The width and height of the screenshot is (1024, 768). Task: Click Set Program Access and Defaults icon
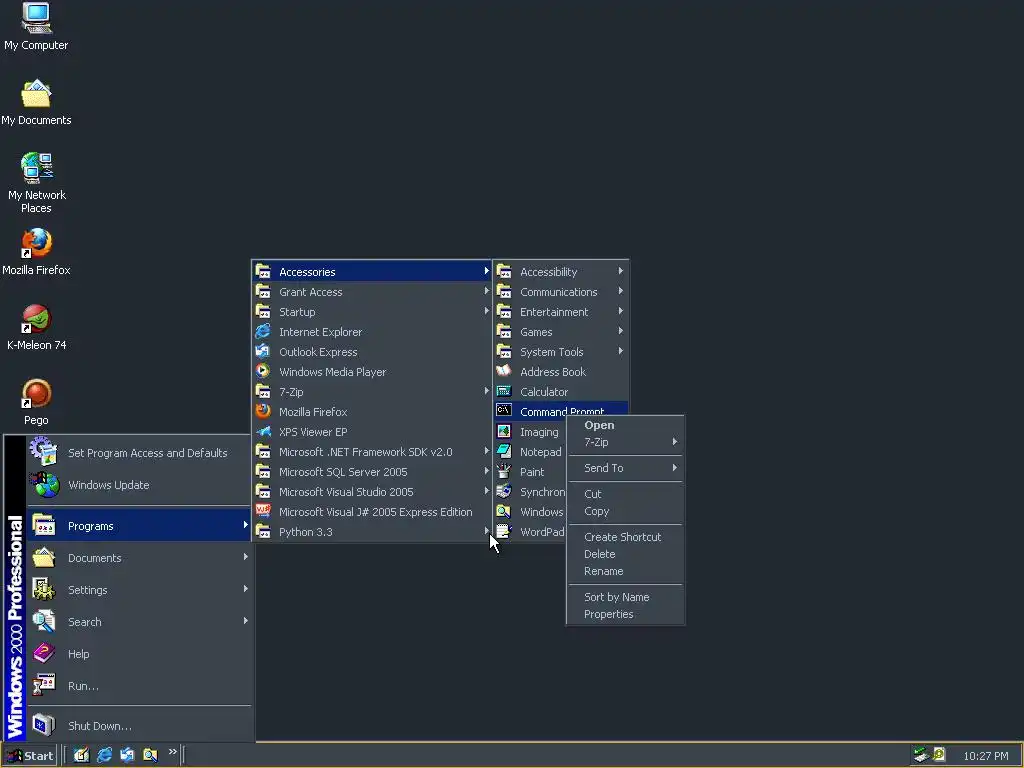pos(44,451)
